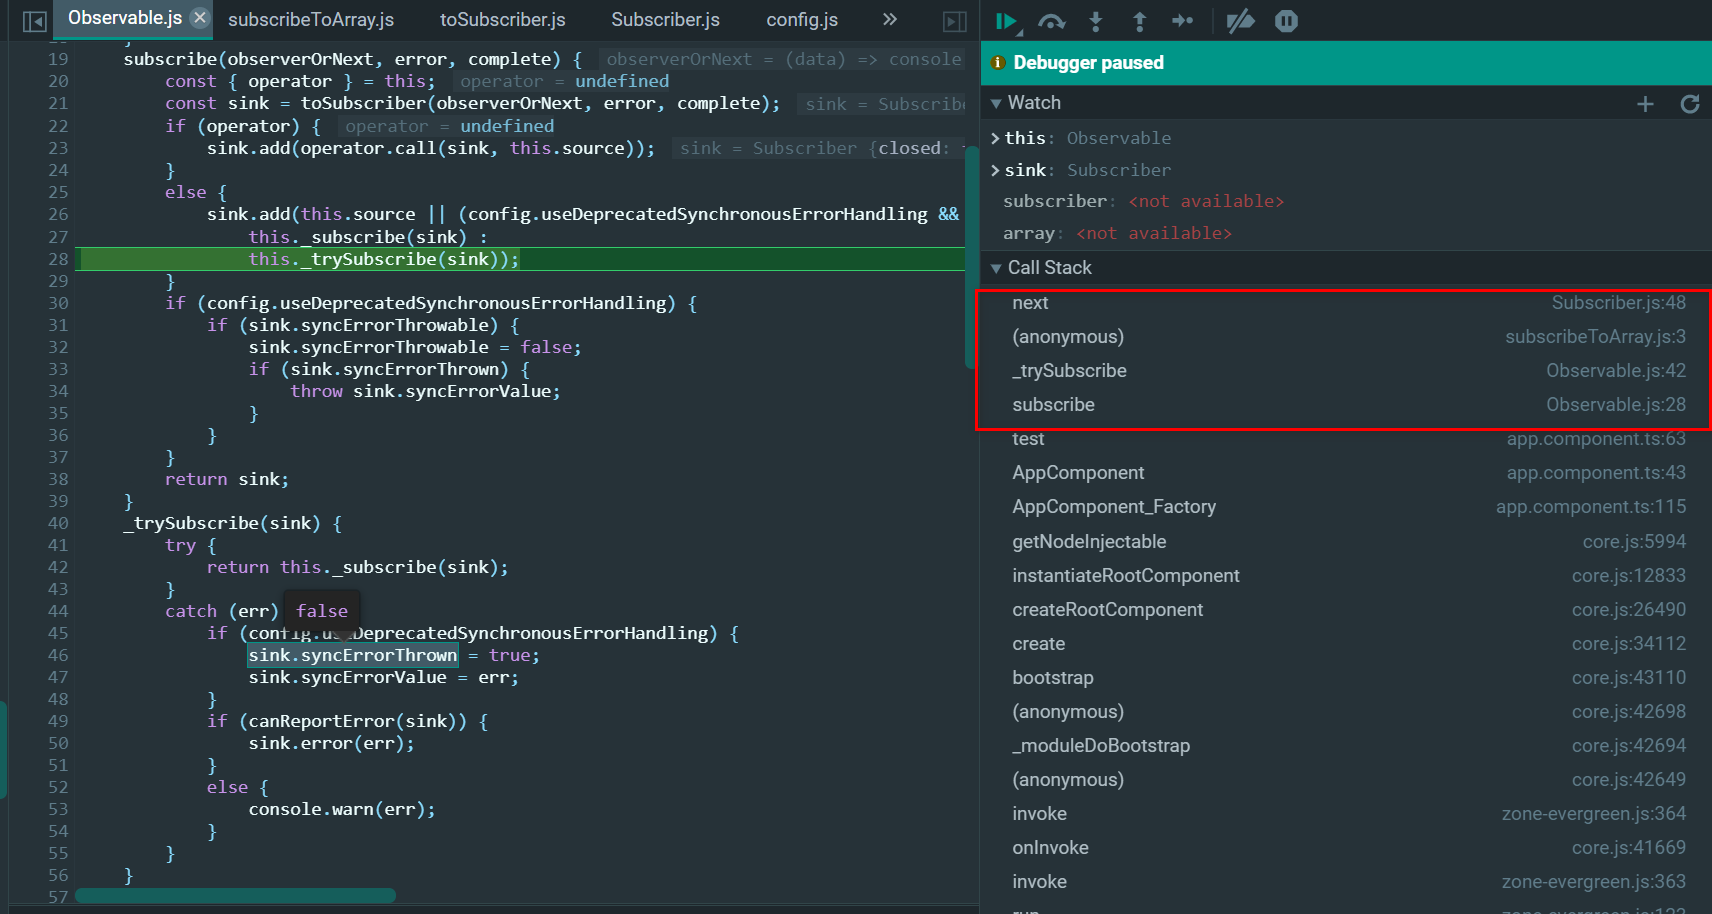Select (anonymous) frame at subscribeToArray.js:3

click(1346, 337)
